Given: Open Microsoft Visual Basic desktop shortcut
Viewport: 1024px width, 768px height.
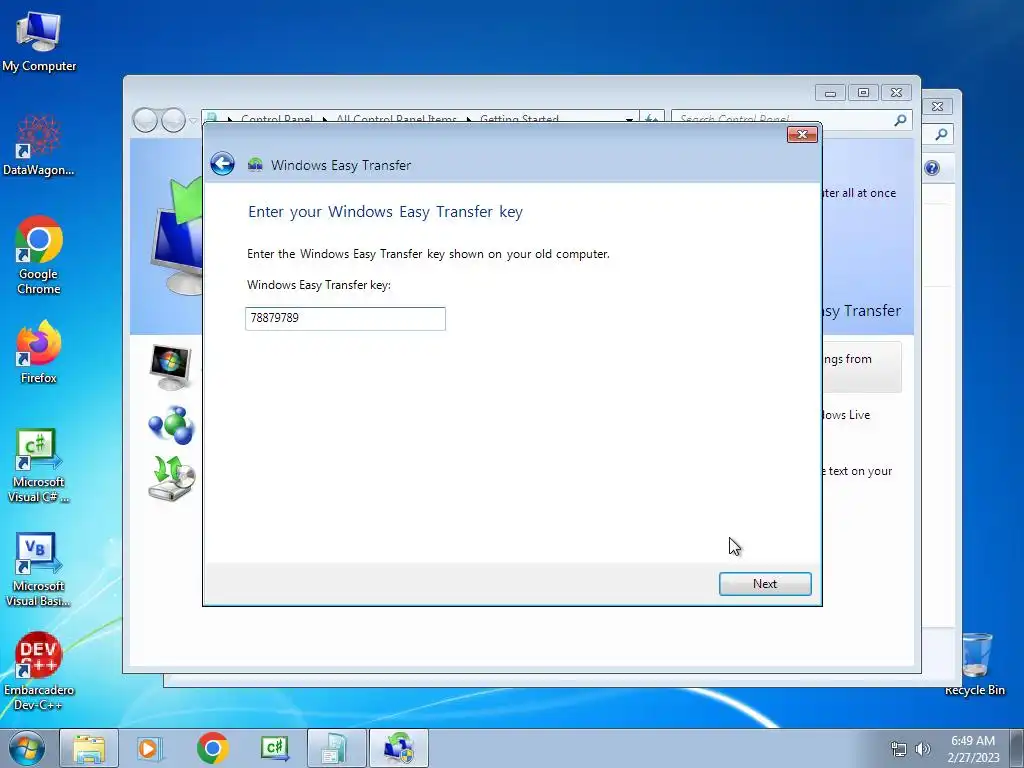Looking at the screenshot, I should pos(39,570).
